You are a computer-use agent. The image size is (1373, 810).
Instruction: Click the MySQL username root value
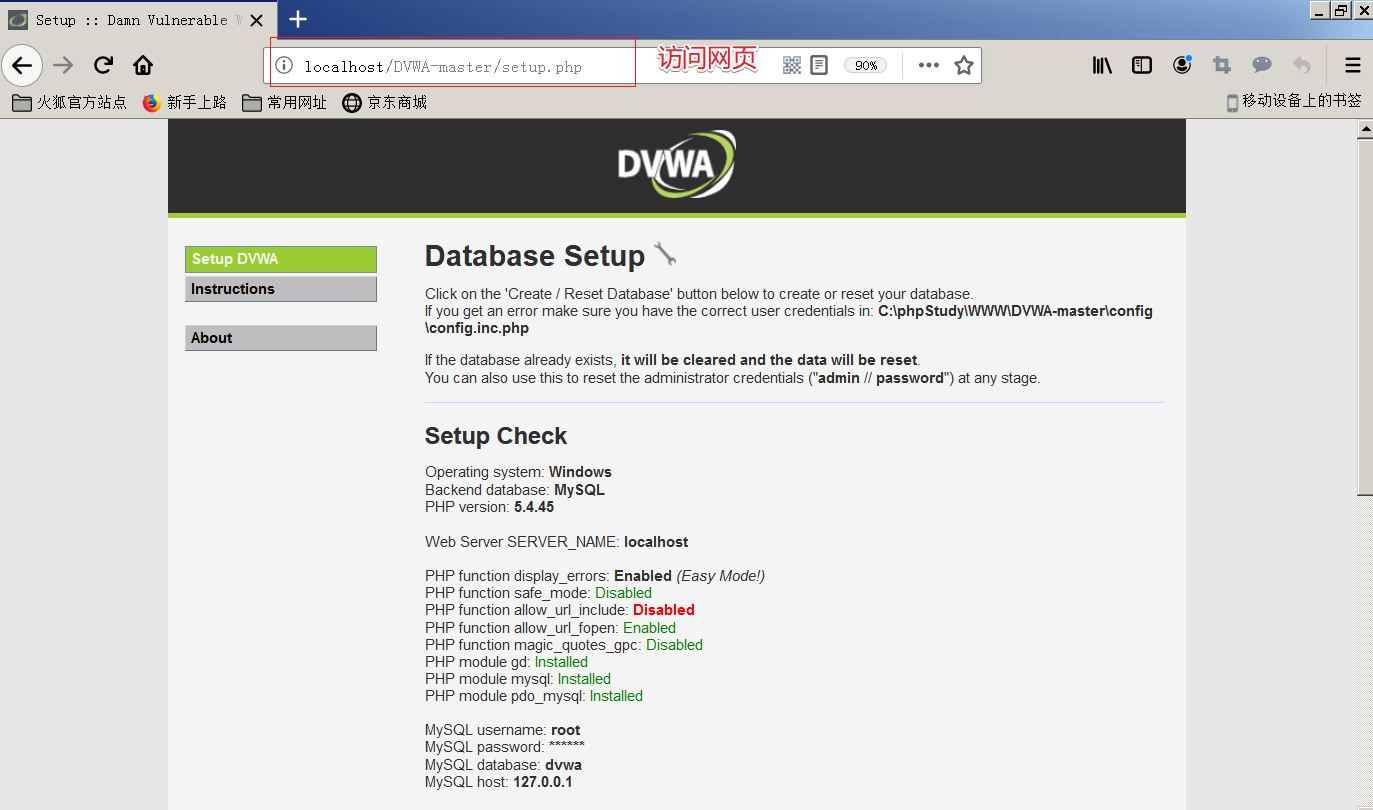(565, 730)
